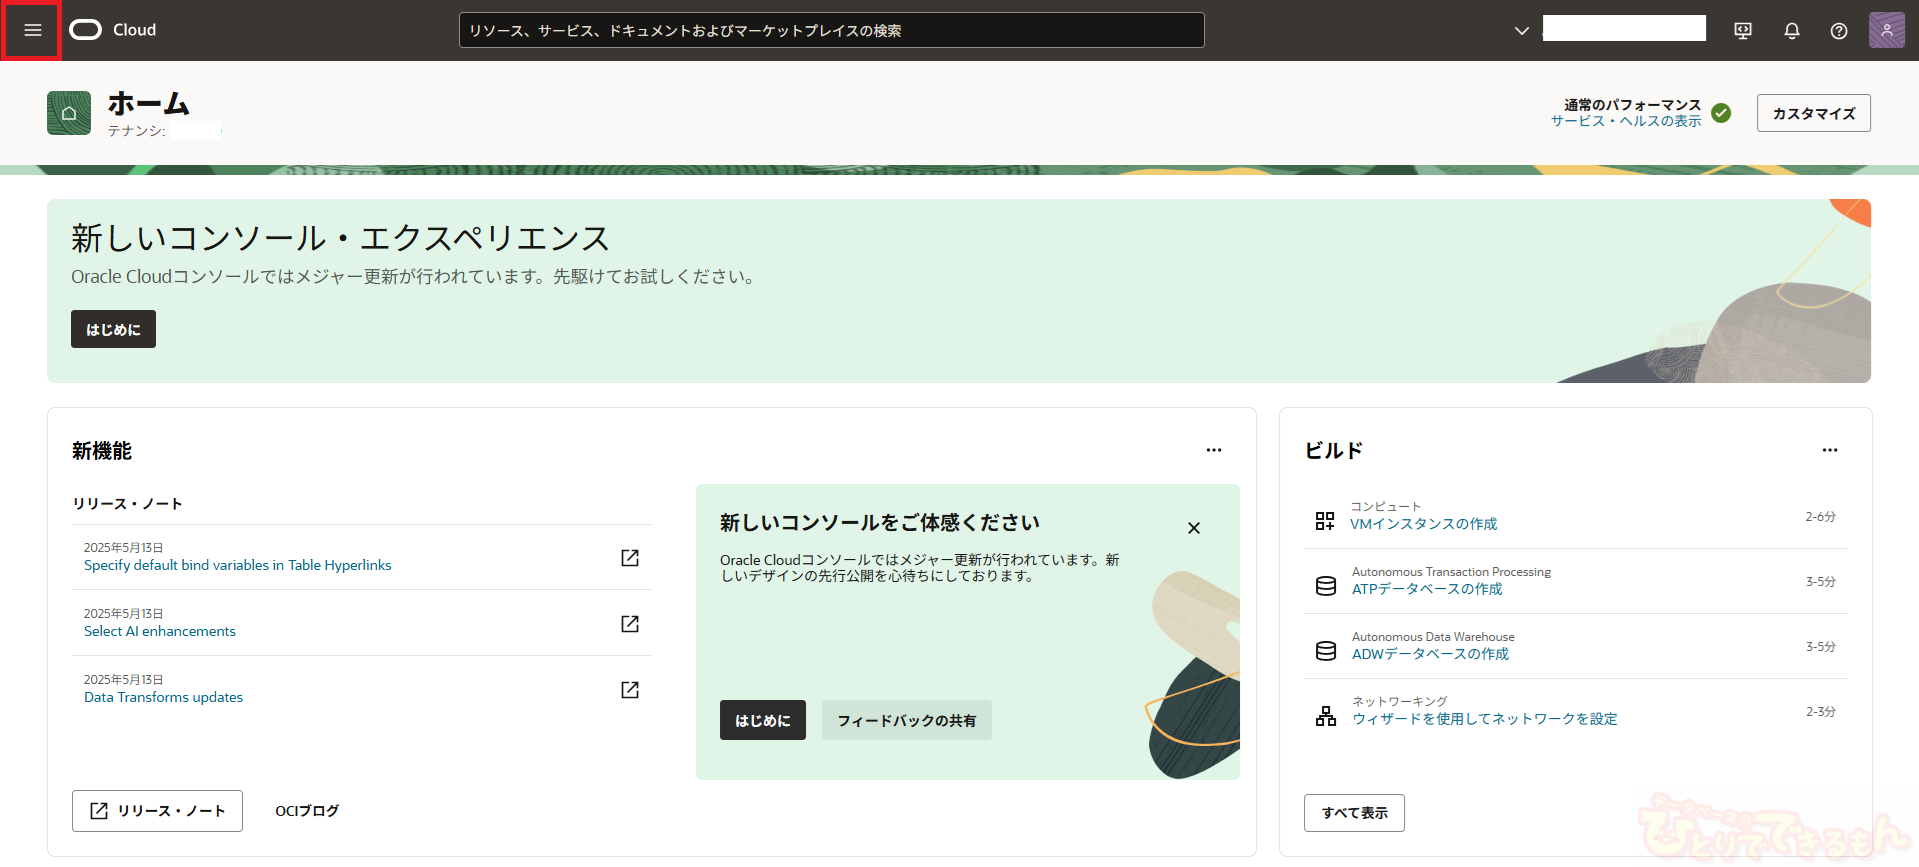Click the ATP database icon

(1326, 586)
